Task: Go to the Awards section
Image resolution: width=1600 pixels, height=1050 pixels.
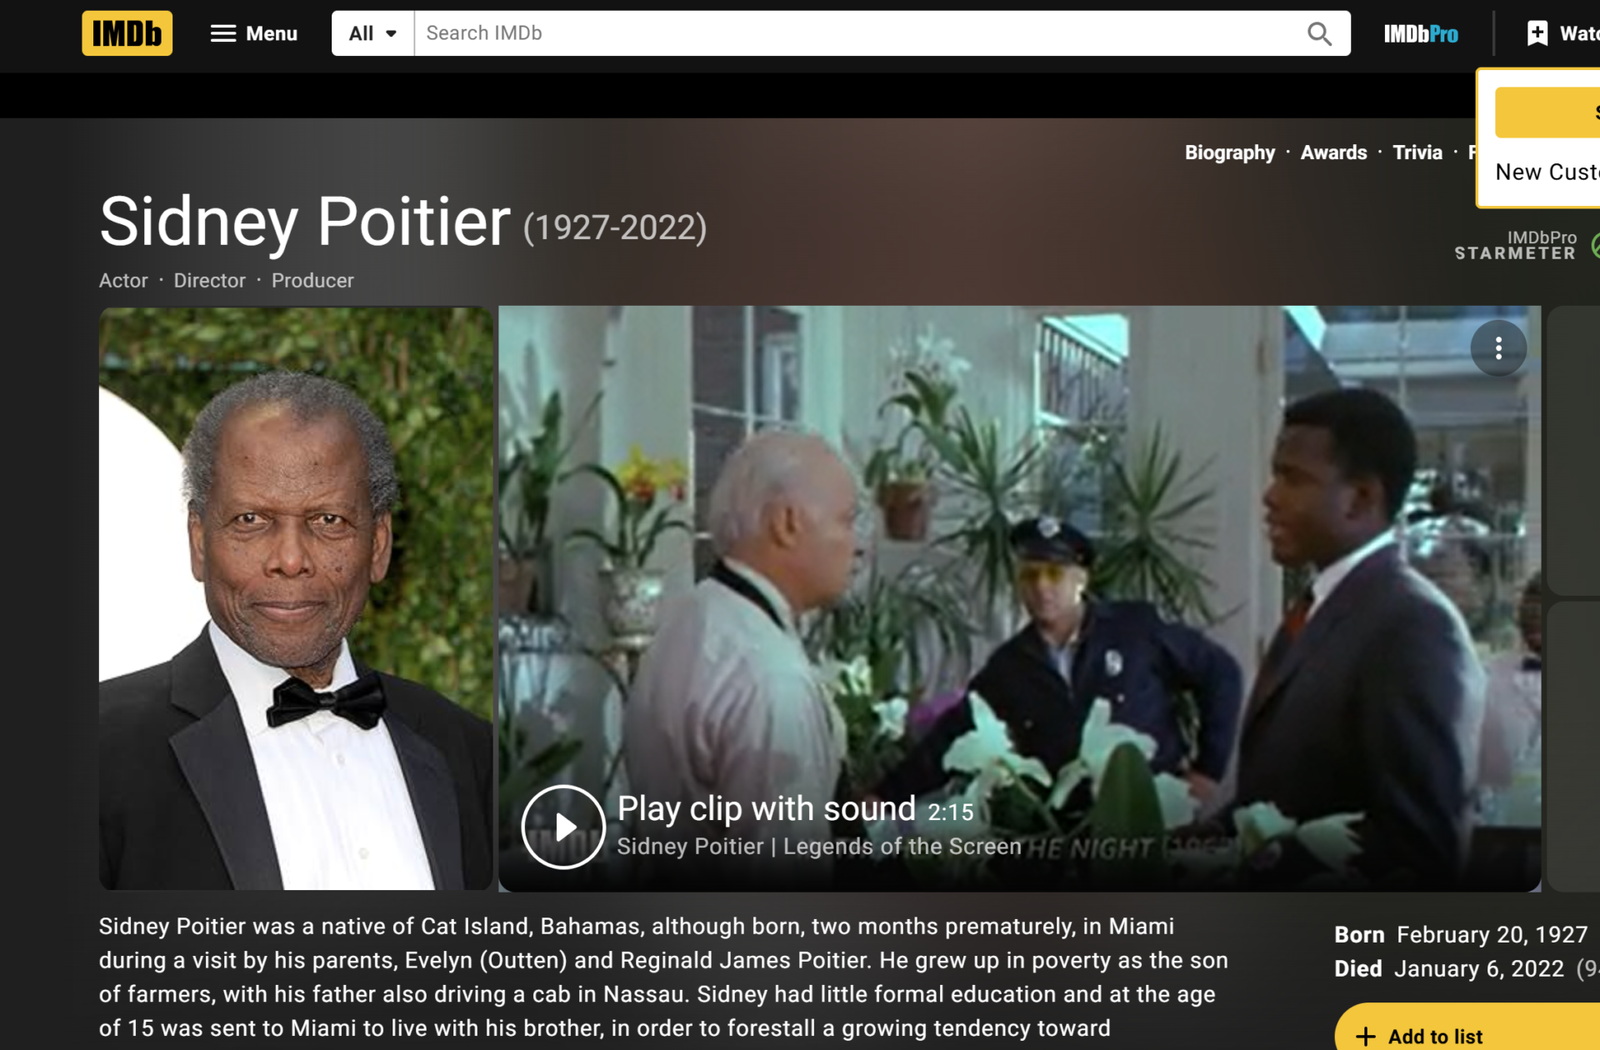Action: (x=1333, y=152)
